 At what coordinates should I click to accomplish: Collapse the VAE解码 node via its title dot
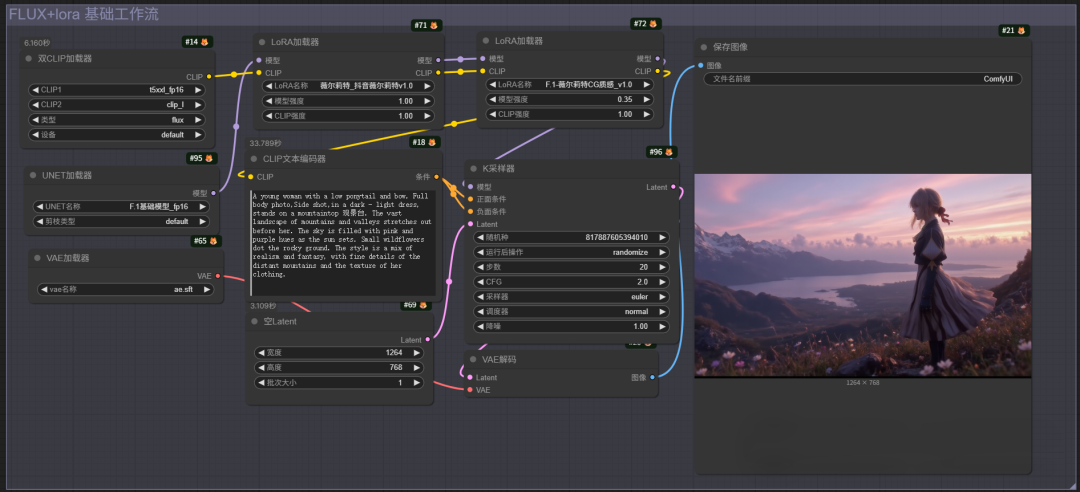(473, 360)
